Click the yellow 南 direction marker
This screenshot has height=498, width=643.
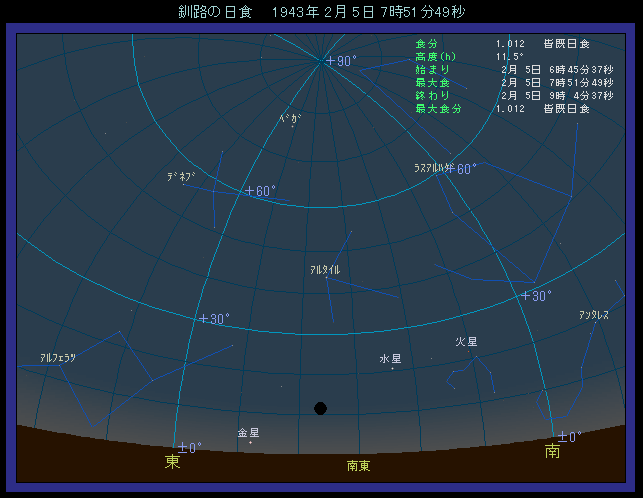(x=552, y=452)
